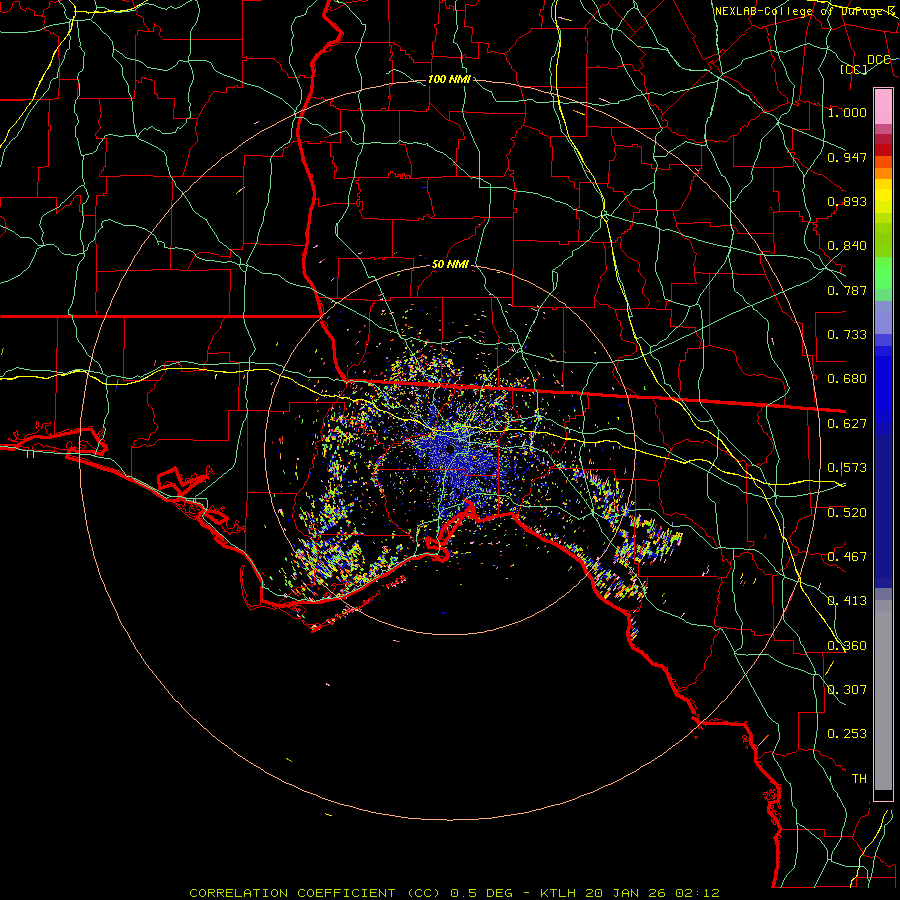
Task: Click the 0.253 scale value
Action: (x=847, y=734)
